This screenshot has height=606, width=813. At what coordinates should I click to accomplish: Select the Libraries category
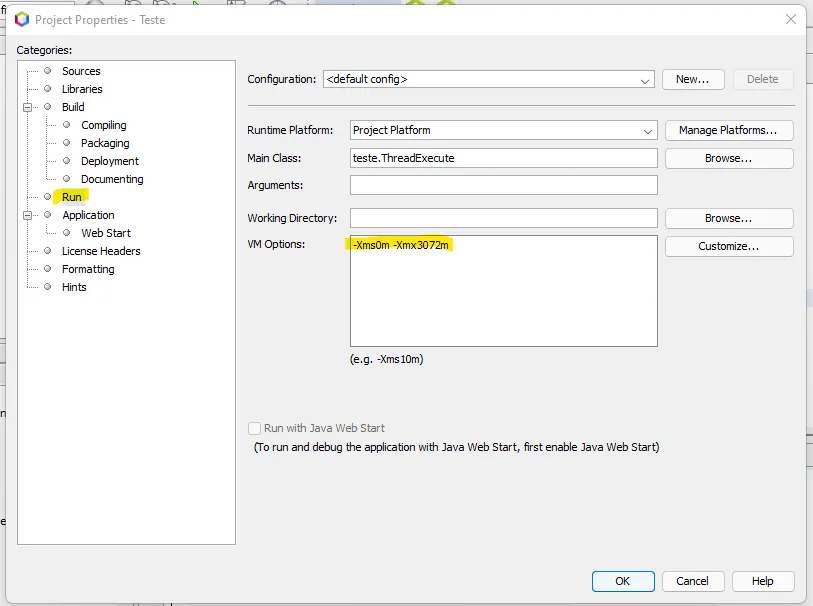pos(81,89)
